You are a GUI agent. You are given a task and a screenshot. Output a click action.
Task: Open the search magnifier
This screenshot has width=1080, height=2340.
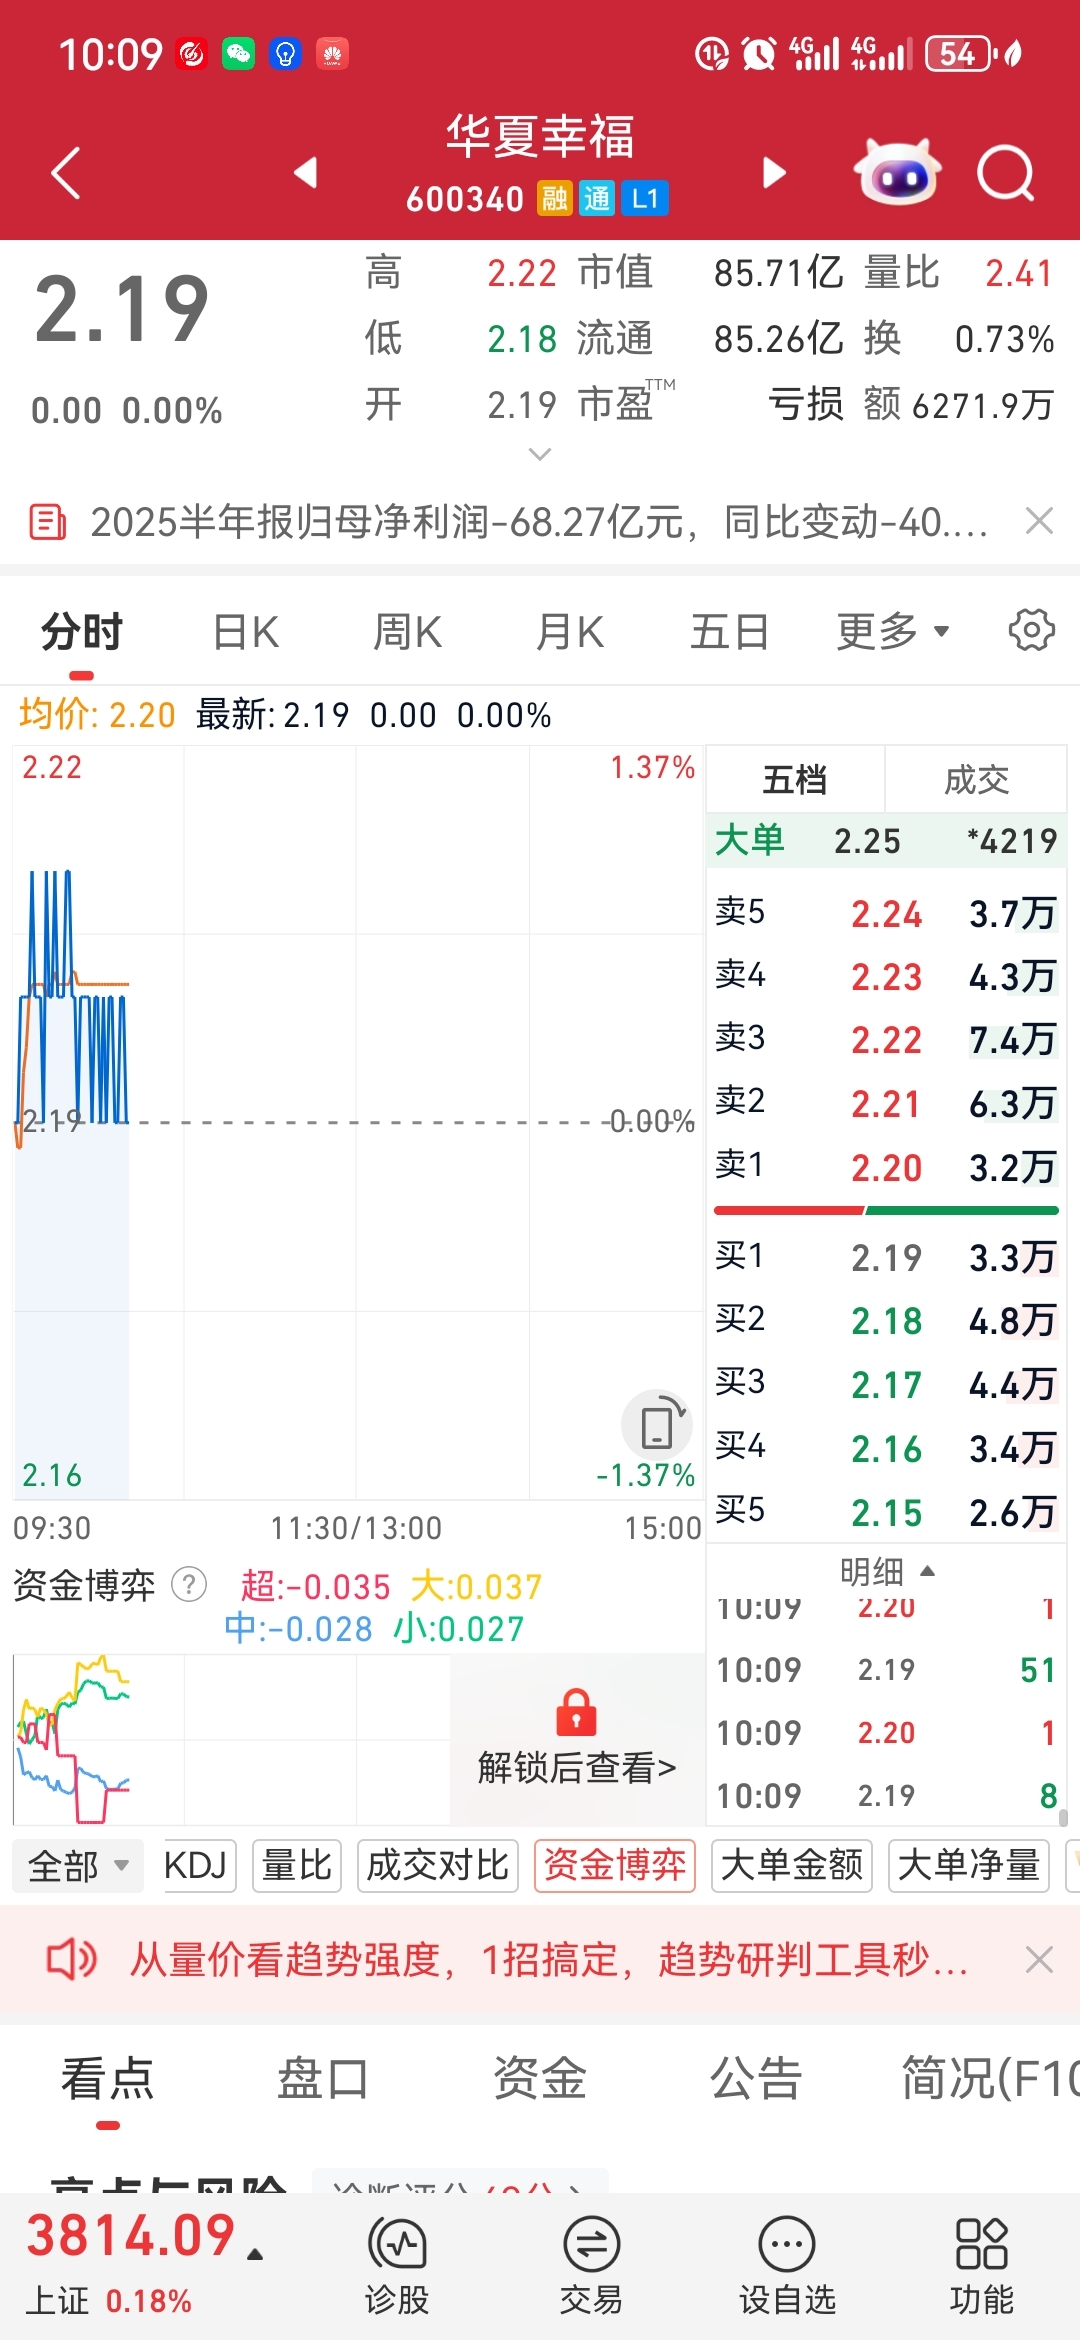pyautogui.click(x=1006, y=173)
